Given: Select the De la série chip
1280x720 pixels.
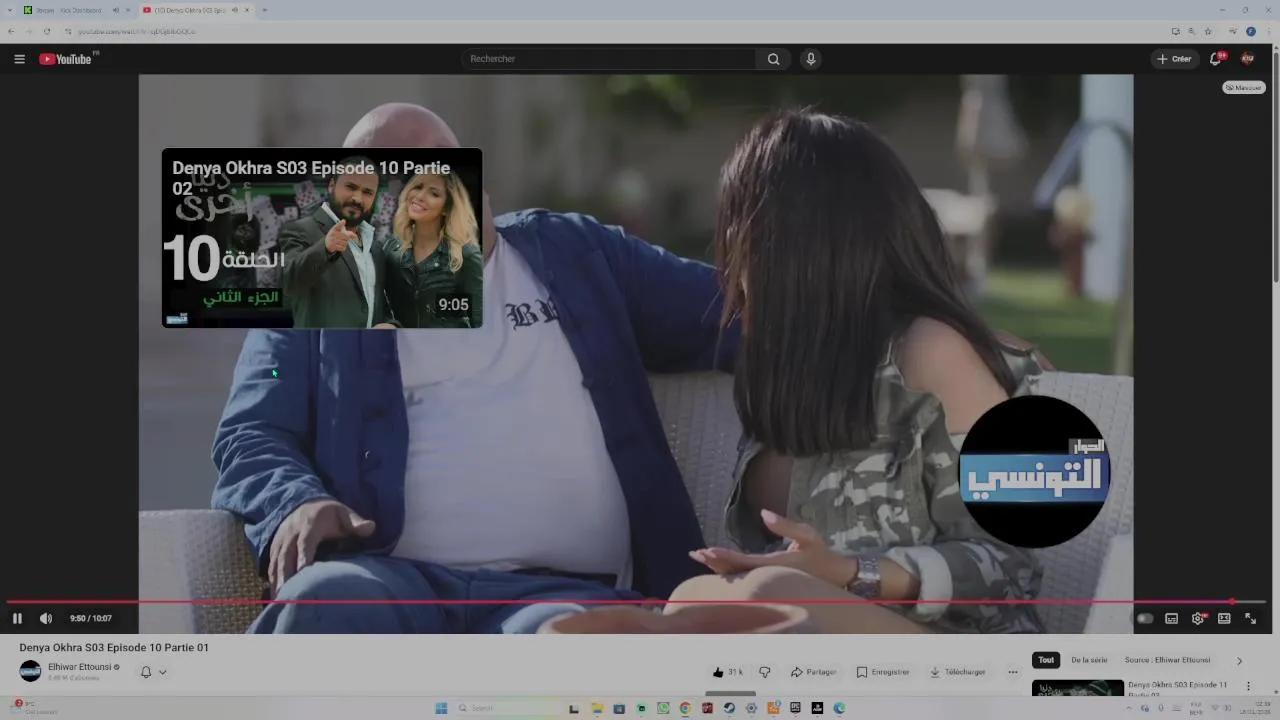Looking at the screenshot, I should pos(1089,660).
